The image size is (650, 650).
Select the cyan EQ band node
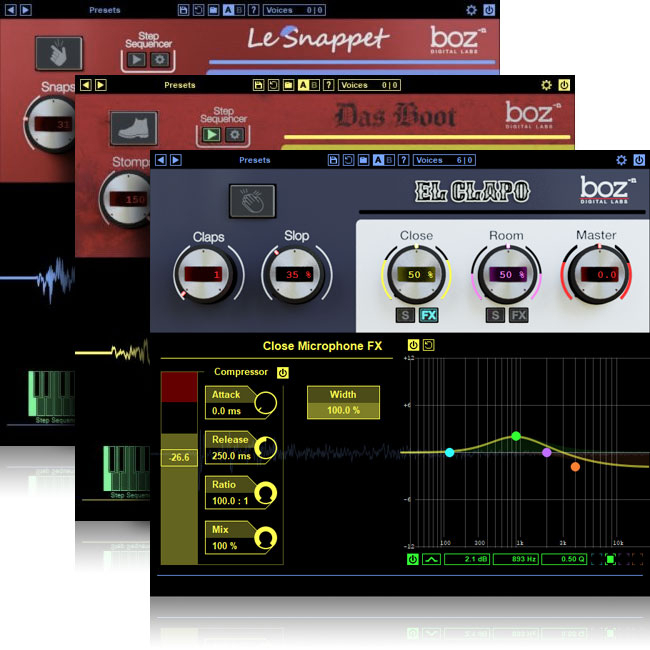point(449,452)
